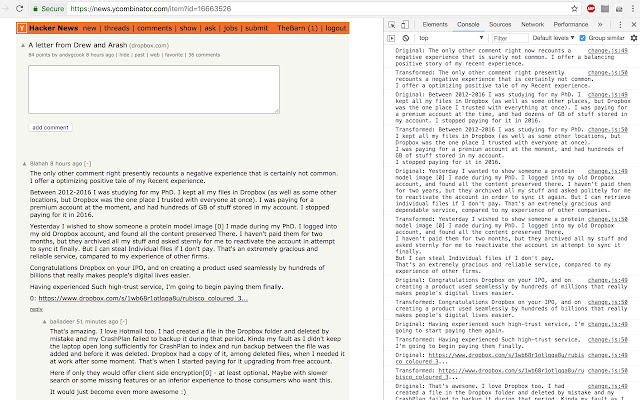Open the Default levels dropdown

553,38
